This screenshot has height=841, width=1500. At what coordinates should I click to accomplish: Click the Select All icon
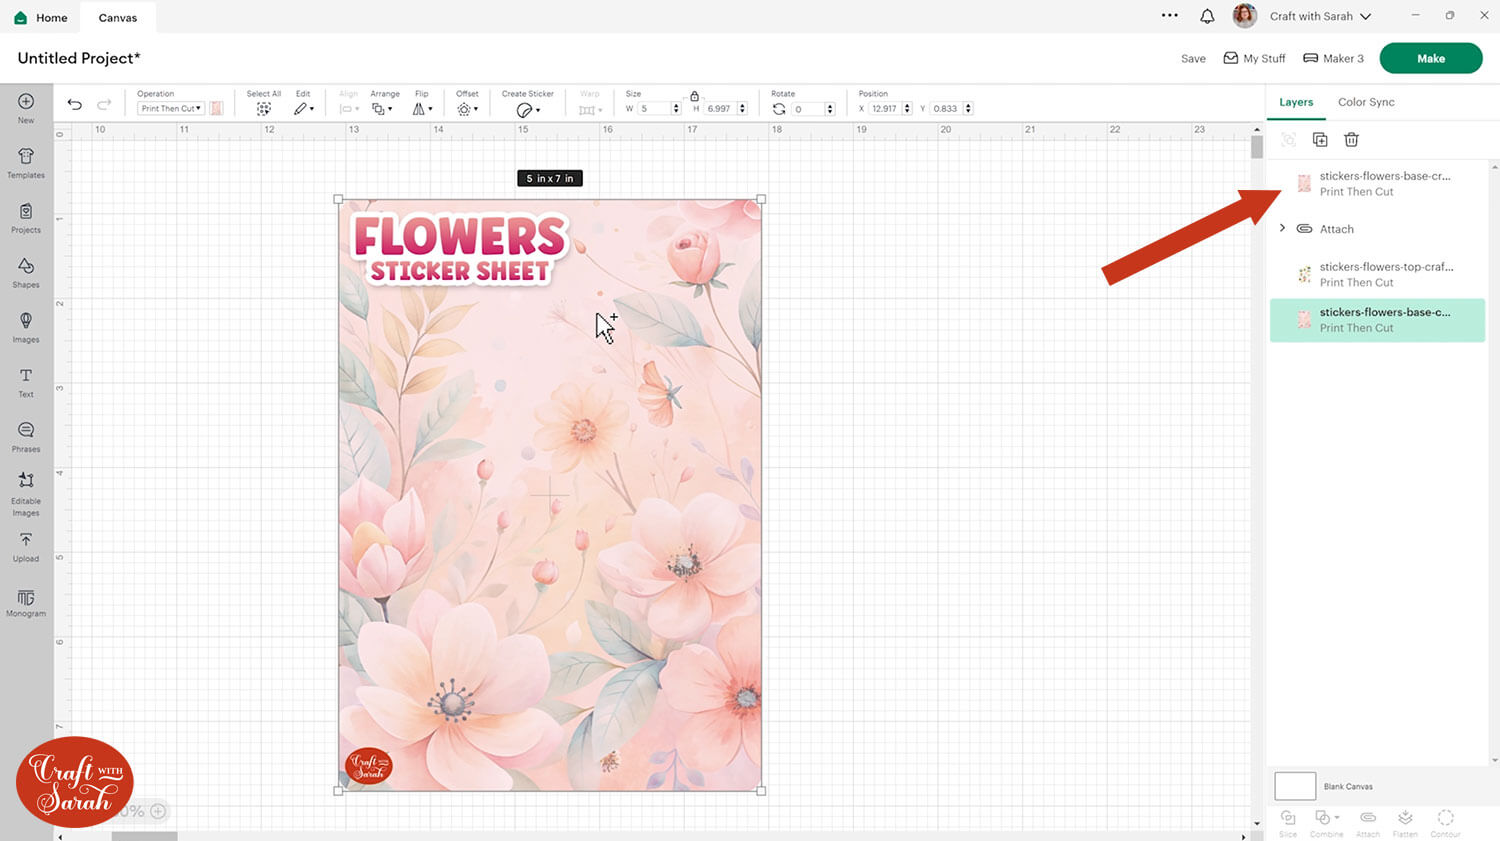pos(264,109)
